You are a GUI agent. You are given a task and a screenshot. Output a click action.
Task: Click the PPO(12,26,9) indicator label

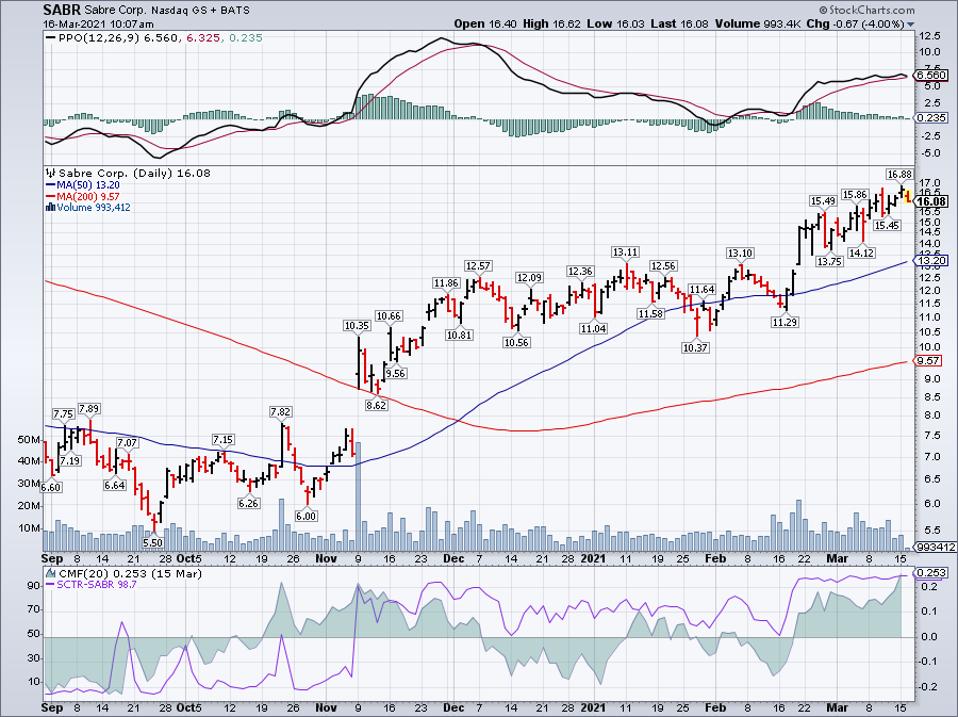tap(98, 38)
